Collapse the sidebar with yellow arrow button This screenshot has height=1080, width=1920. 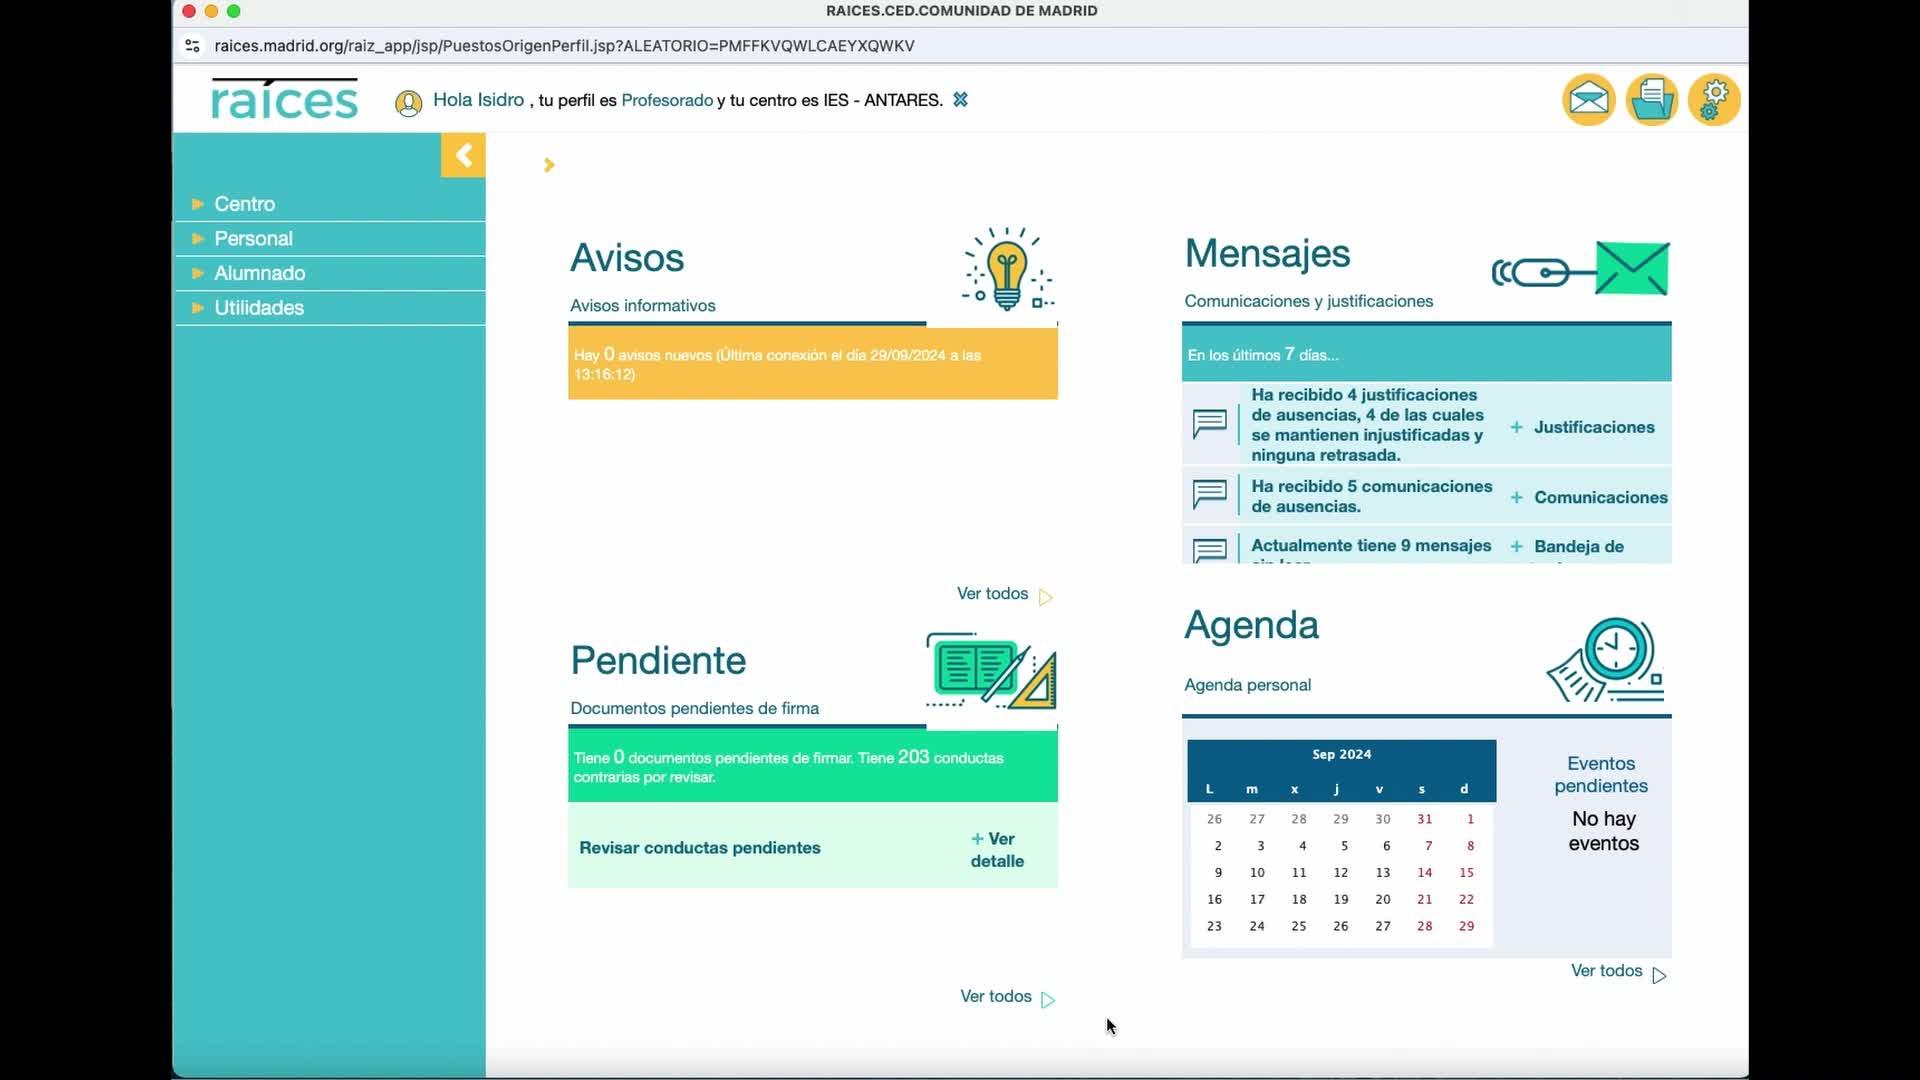(x=463, y=155)
